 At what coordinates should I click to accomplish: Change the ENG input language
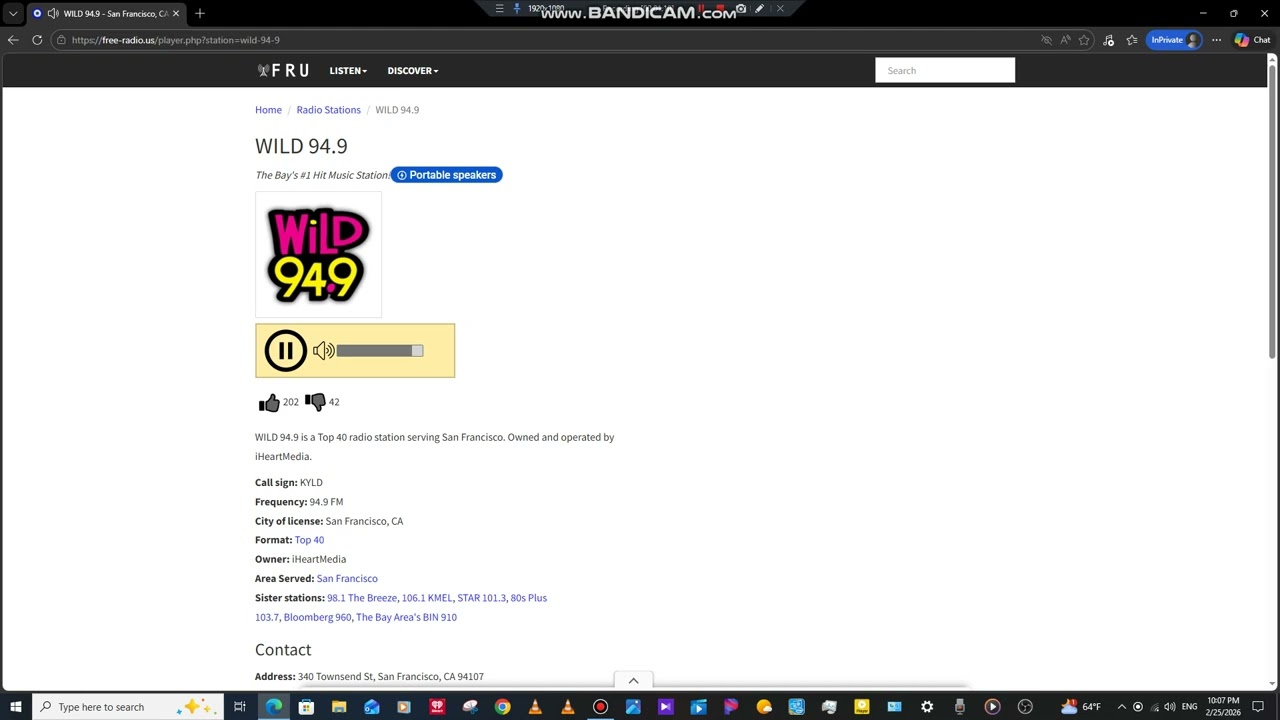pos(1189,707)
